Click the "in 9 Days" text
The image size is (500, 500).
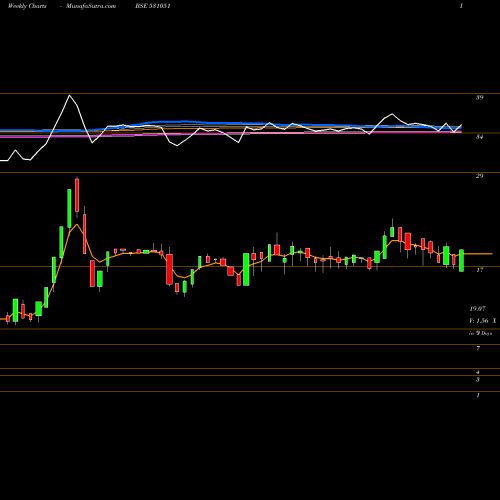481,333
